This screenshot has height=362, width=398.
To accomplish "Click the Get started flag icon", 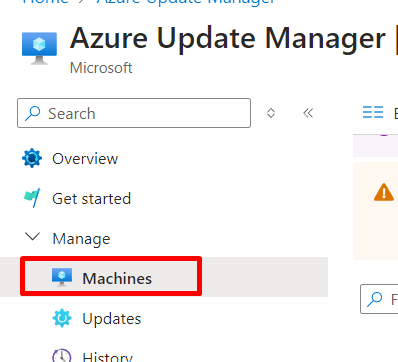I will click(x=32, y=198).
